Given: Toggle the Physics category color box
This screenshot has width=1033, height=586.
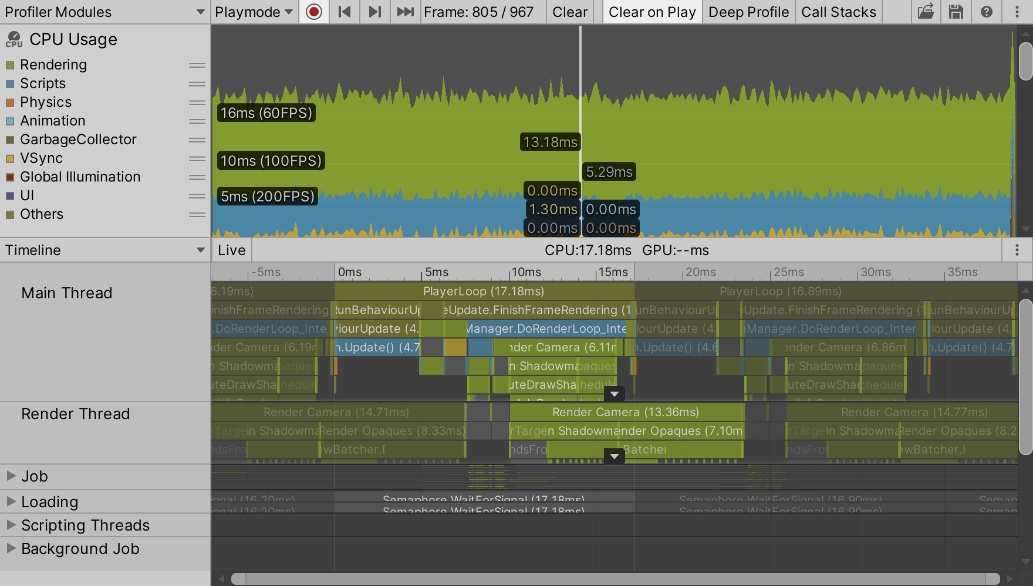Looking at the screenshot, I should [10, 103].
